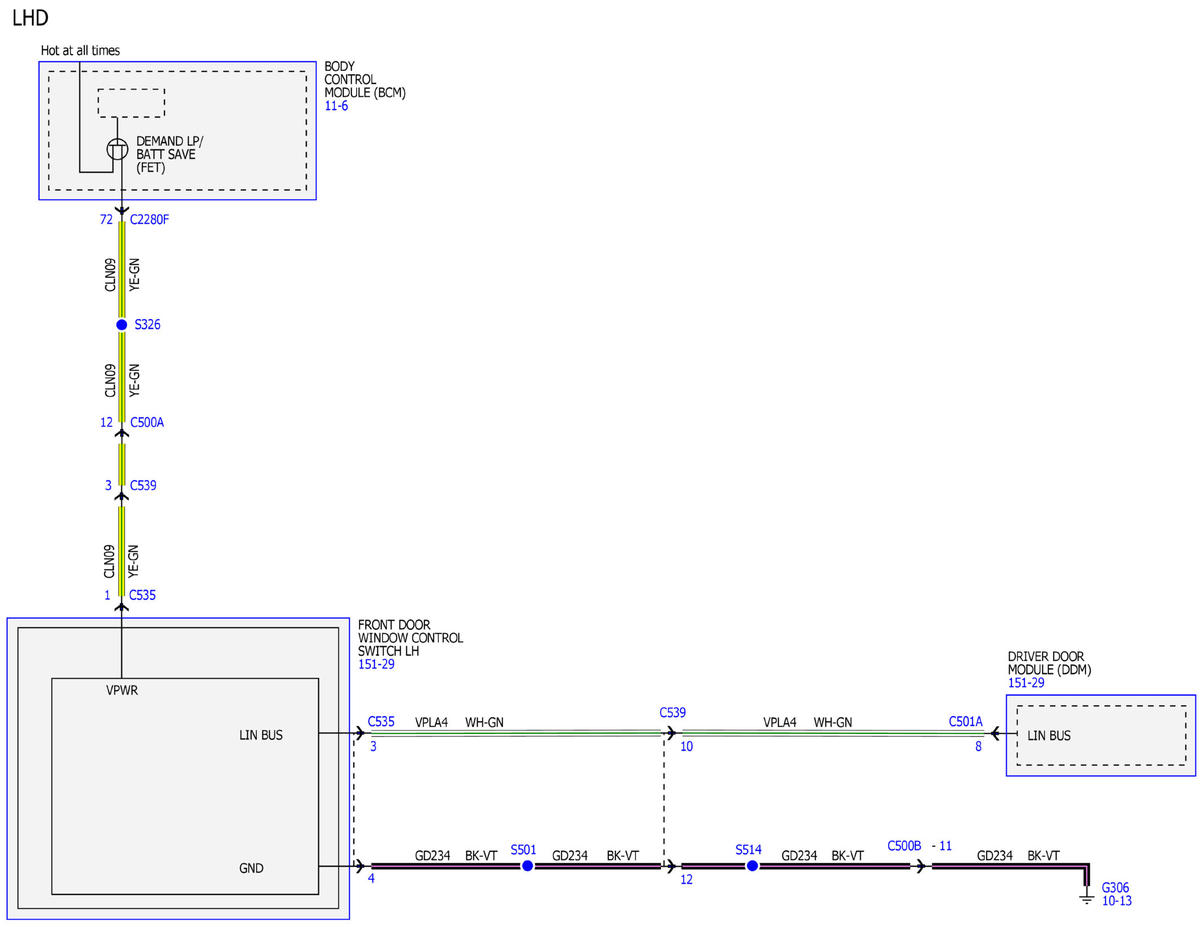The width and height of the screenshot is (1200, 927).
Task: Click "LIN BUS" inside the Driver Door Module
Action: pos(1049,735)
